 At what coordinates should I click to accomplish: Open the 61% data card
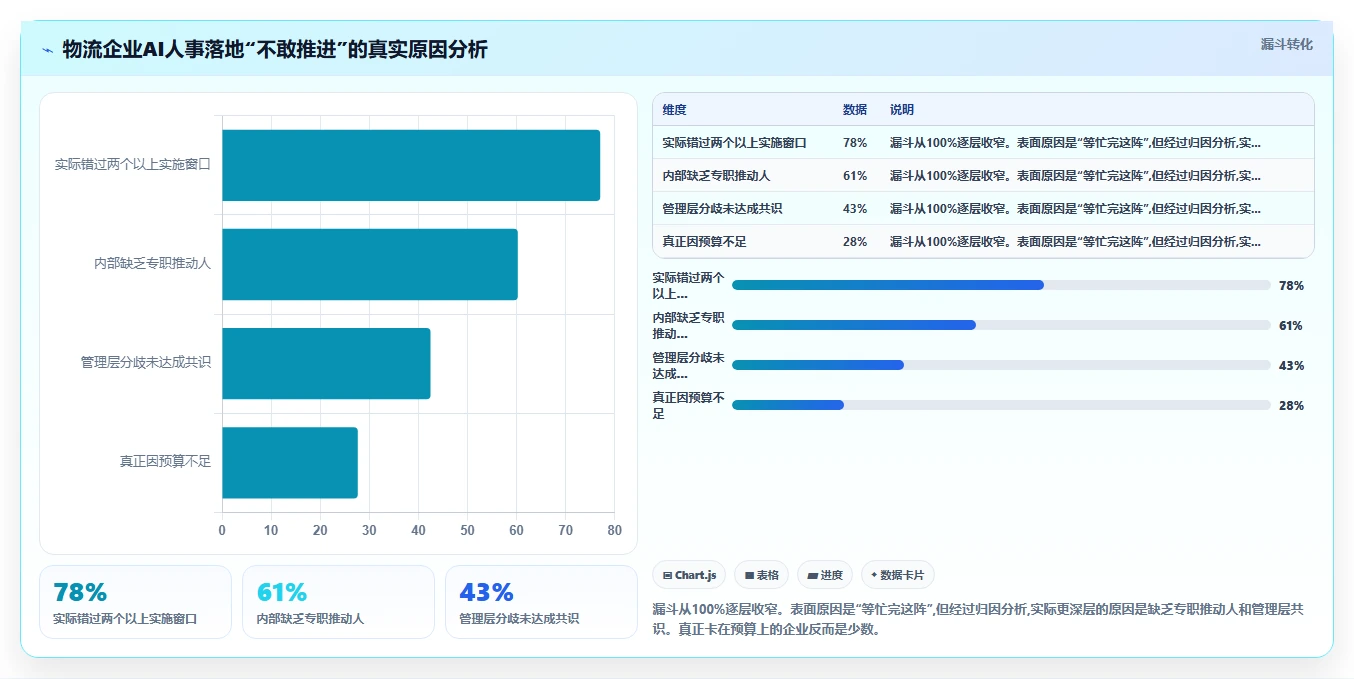338,602
